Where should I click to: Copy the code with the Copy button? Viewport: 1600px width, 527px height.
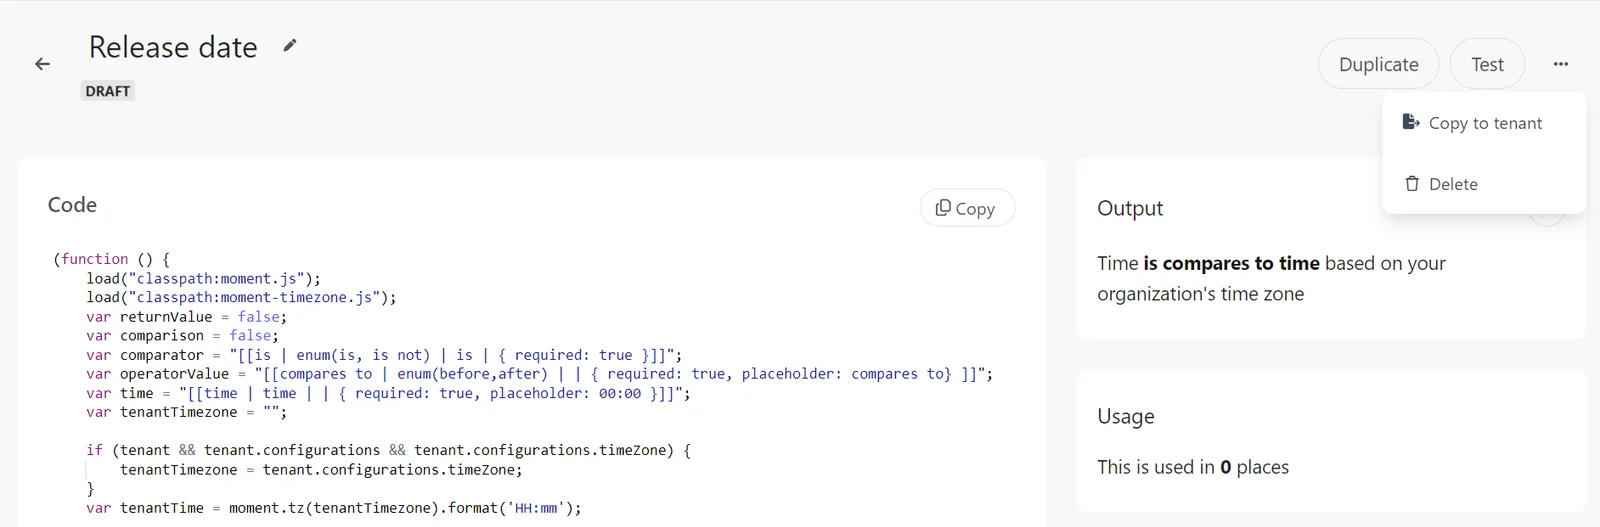pyautogui.click(x=967, y=208)
